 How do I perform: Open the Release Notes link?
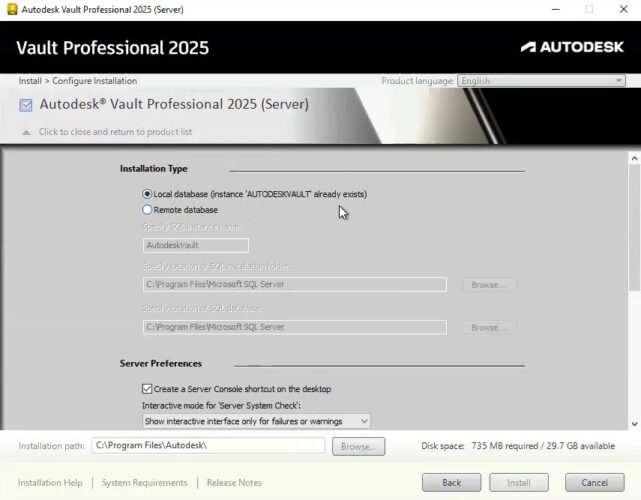pos(234,483)
